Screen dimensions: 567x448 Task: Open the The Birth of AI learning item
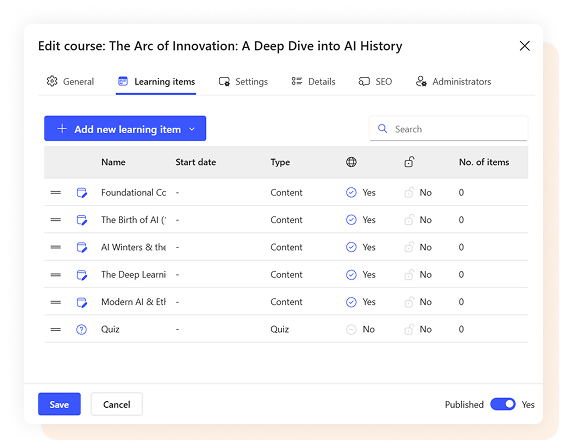point(133,220)
